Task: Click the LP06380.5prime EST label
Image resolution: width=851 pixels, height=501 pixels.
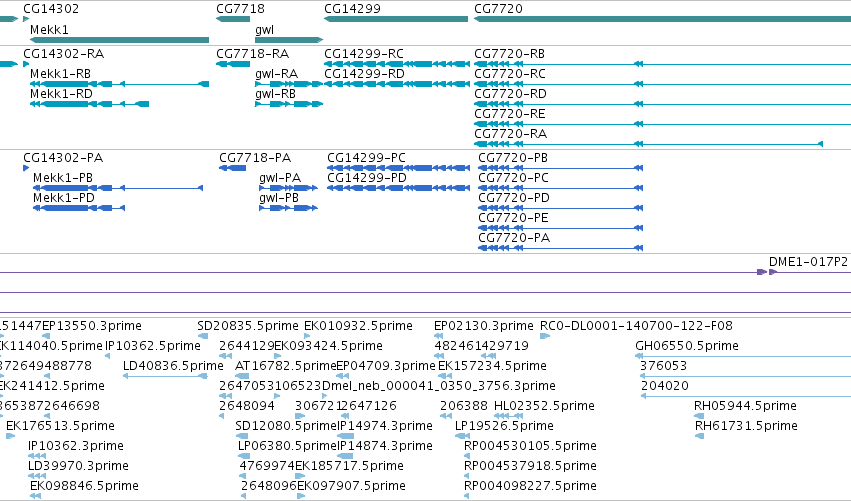Action: pyautogui.click(x=288, y=446)
